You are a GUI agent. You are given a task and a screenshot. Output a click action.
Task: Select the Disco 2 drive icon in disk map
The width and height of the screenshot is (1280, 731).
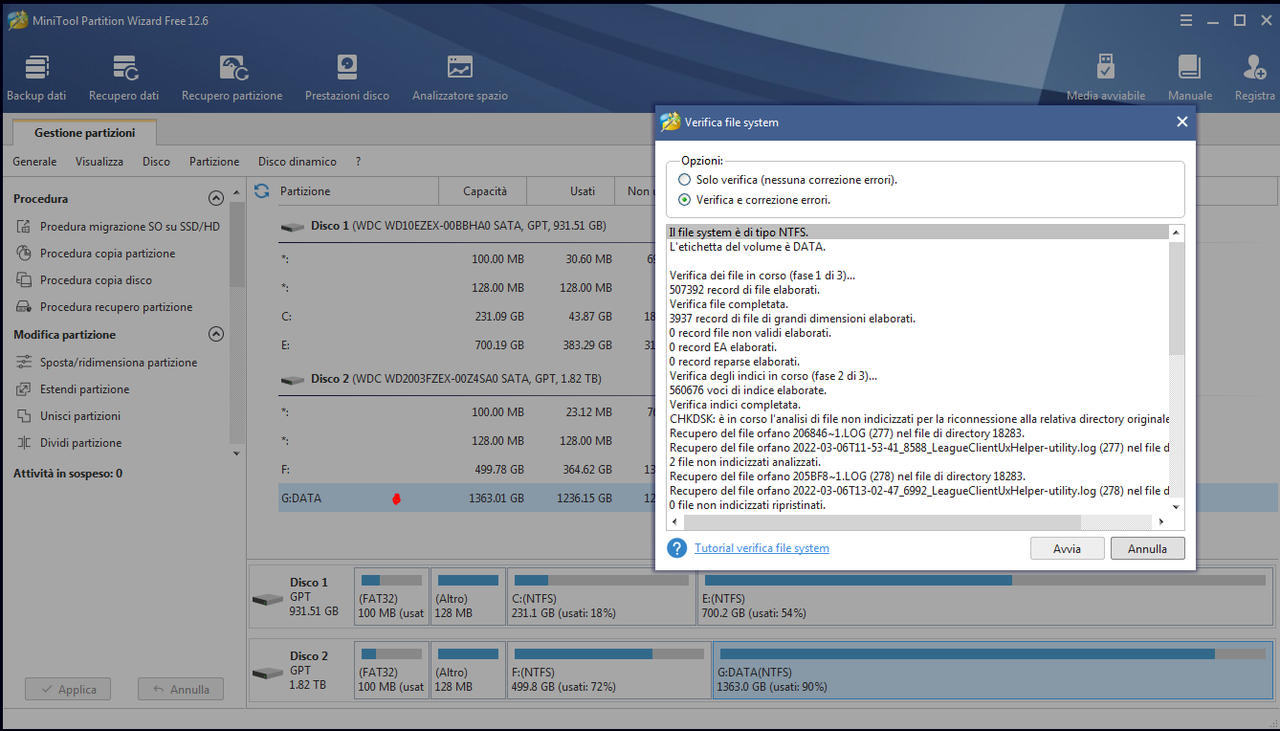tap(267, 673)
